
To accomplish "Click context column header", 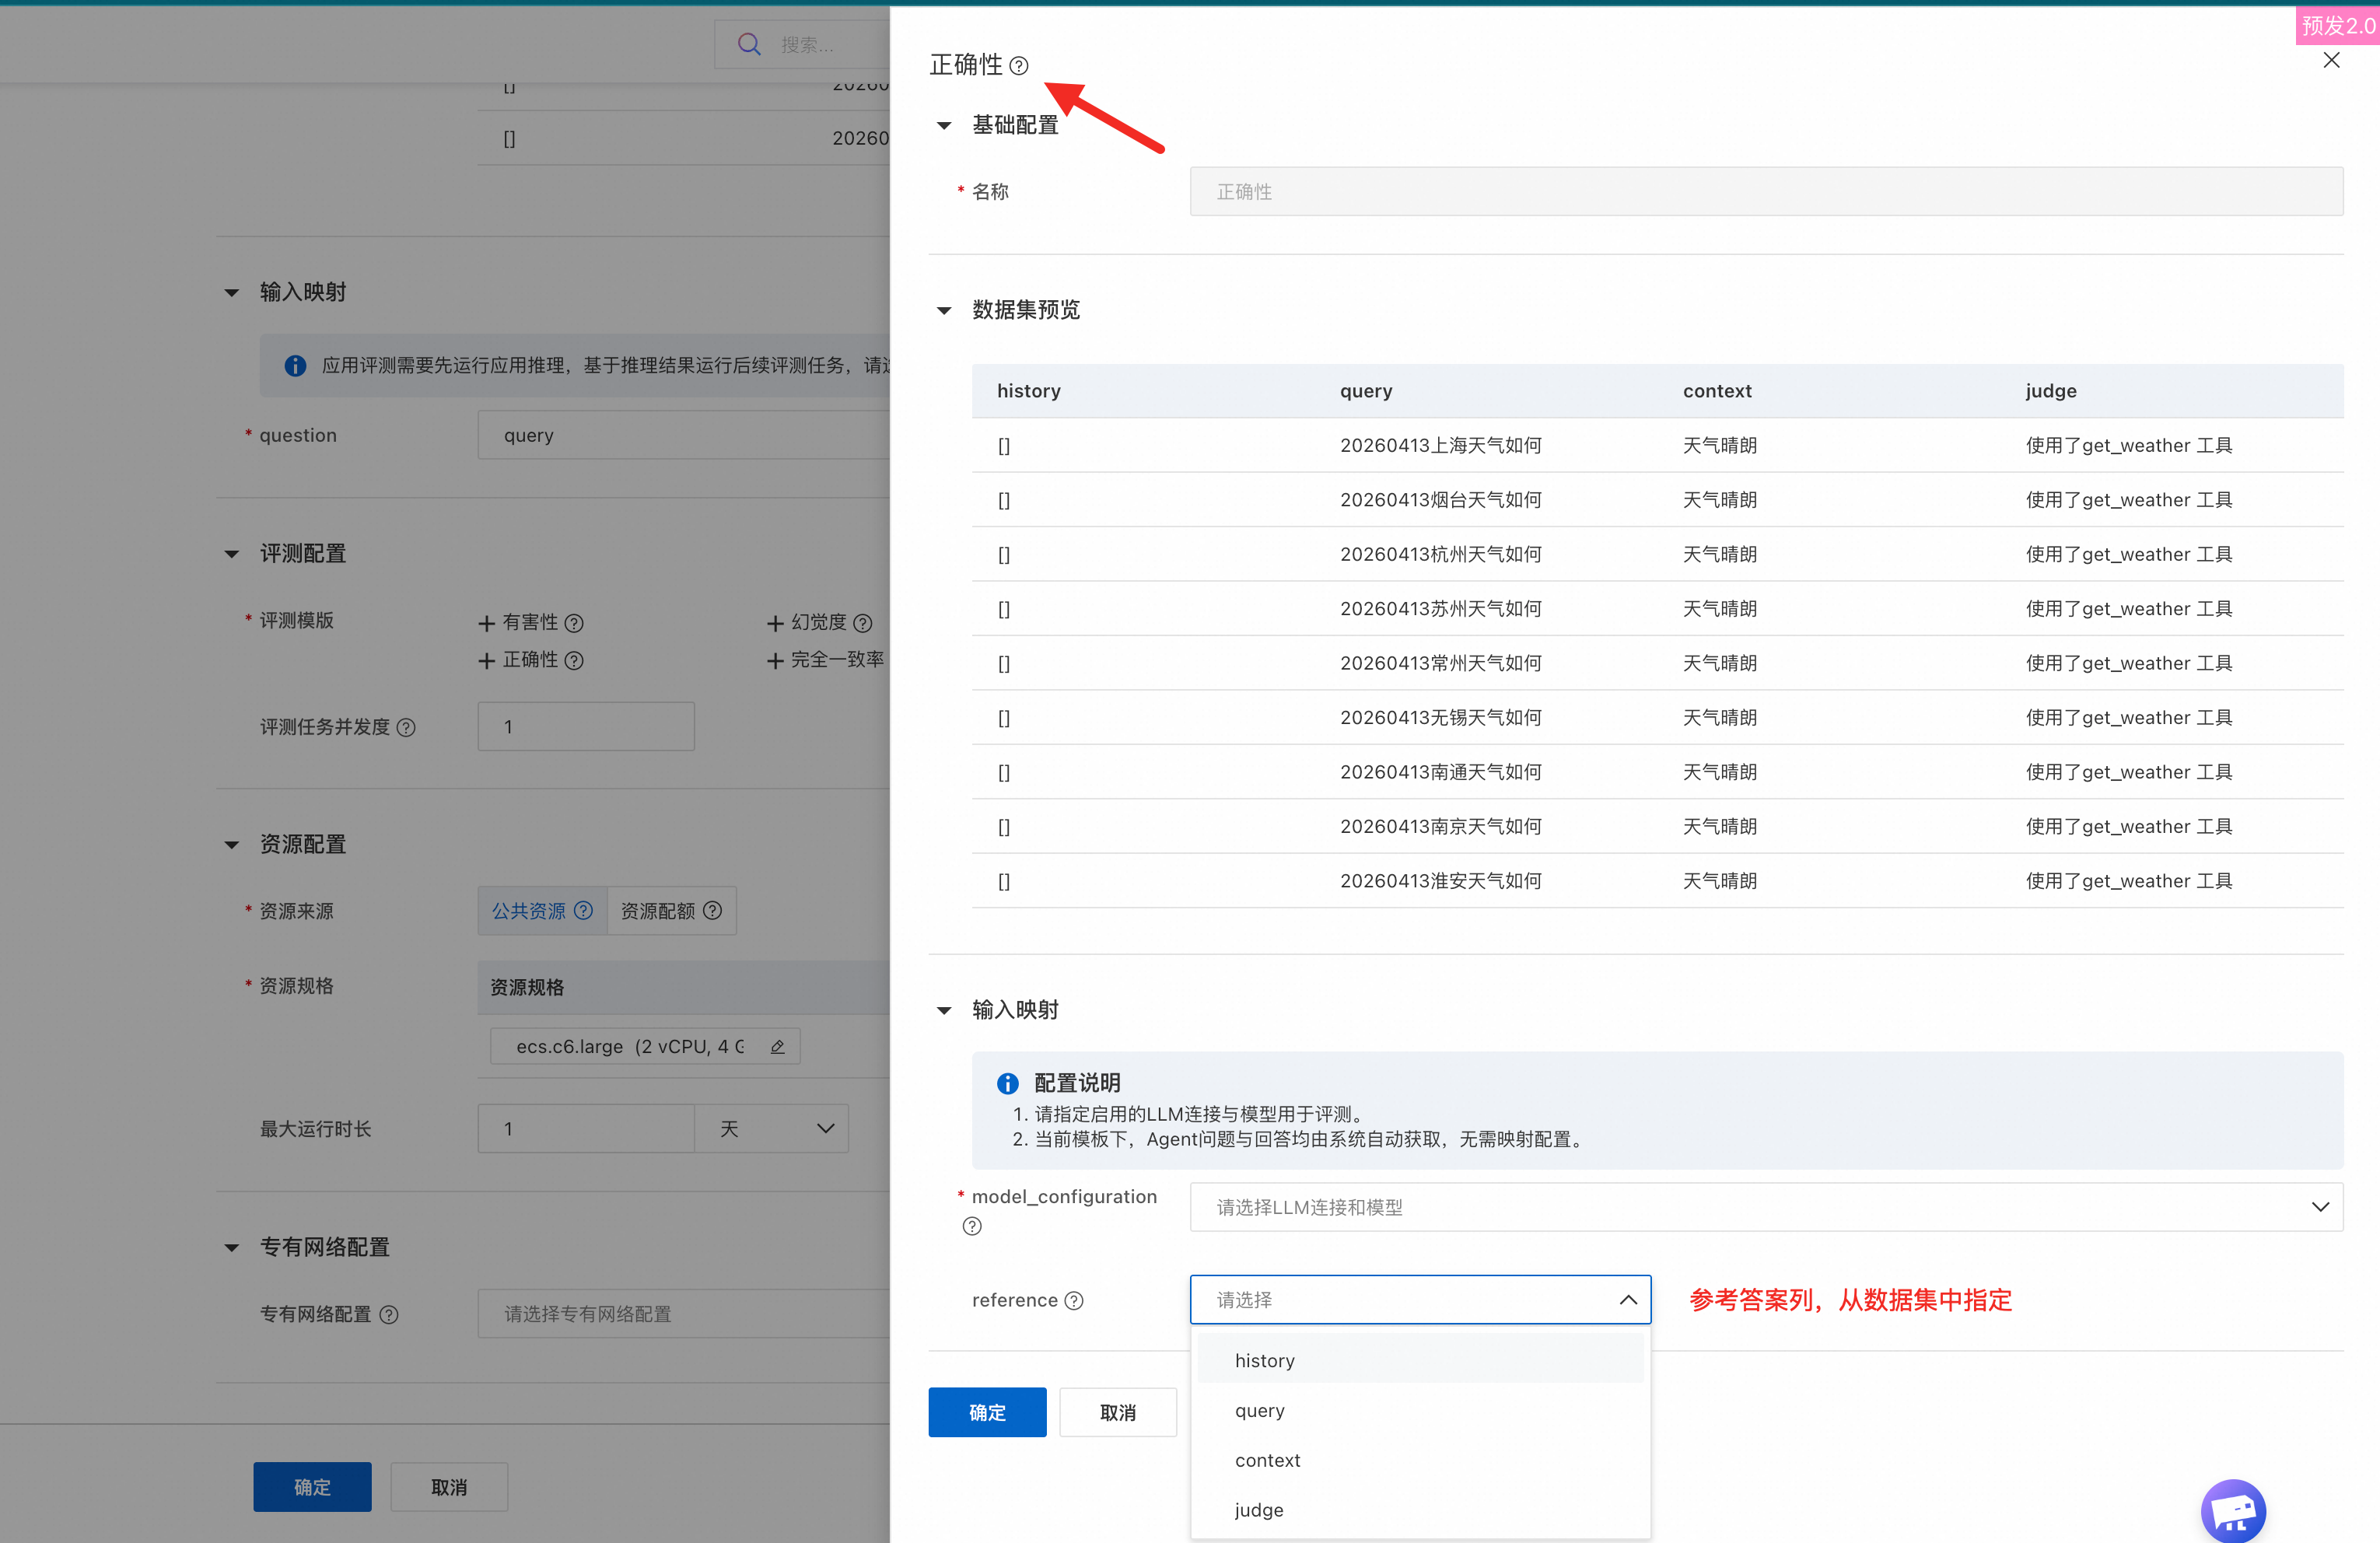I will pos(1717,391).
